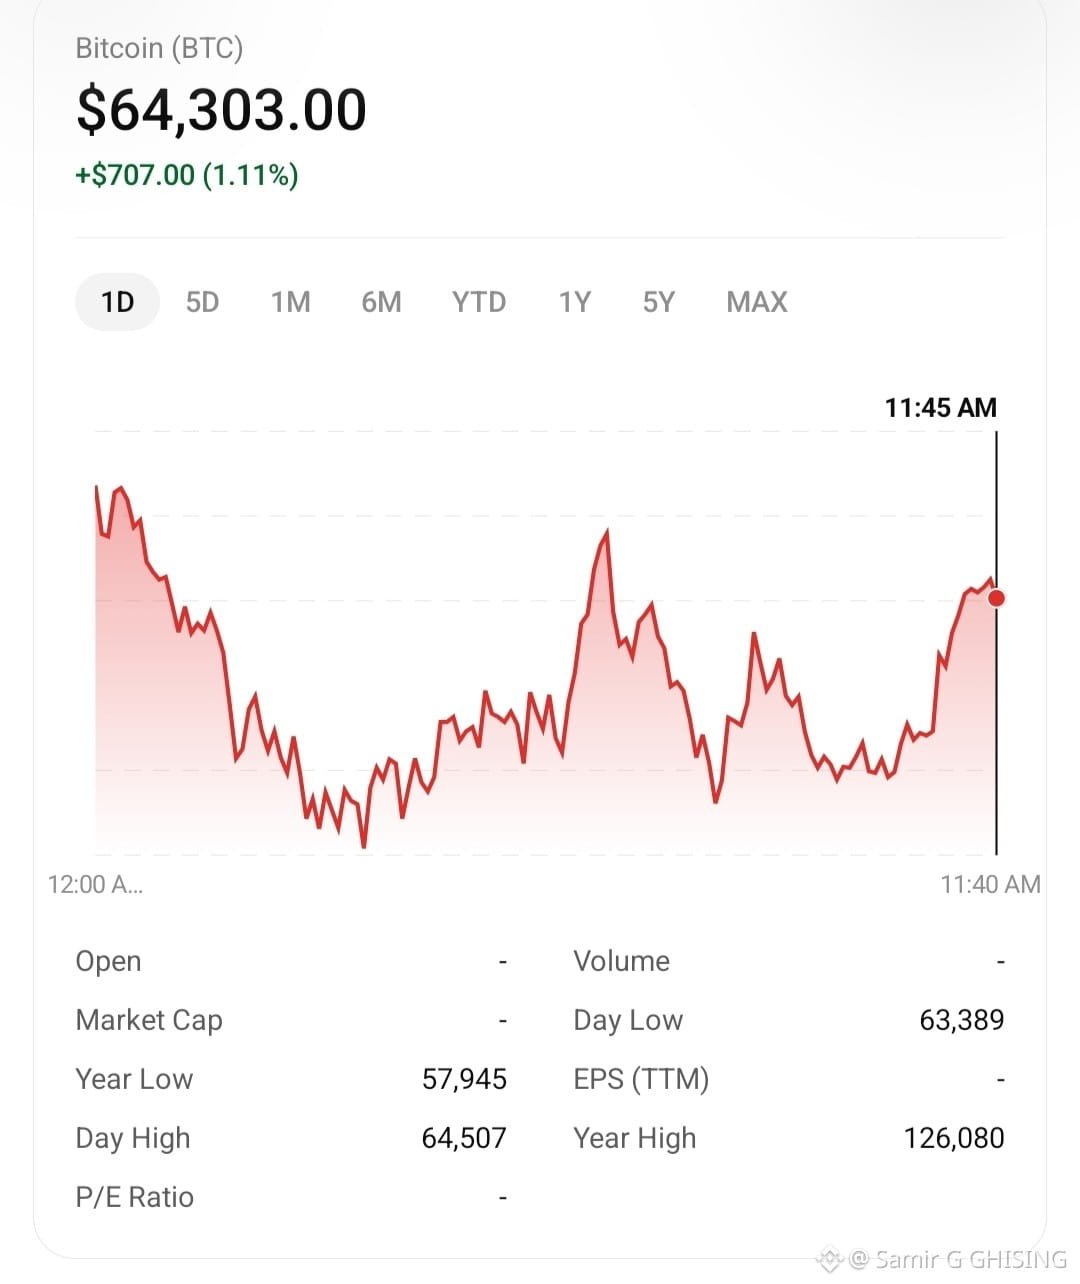The width and height of the screenshot is (1080, 1284).
Task: Click the midday peak on the price chart
Action: 606,533
